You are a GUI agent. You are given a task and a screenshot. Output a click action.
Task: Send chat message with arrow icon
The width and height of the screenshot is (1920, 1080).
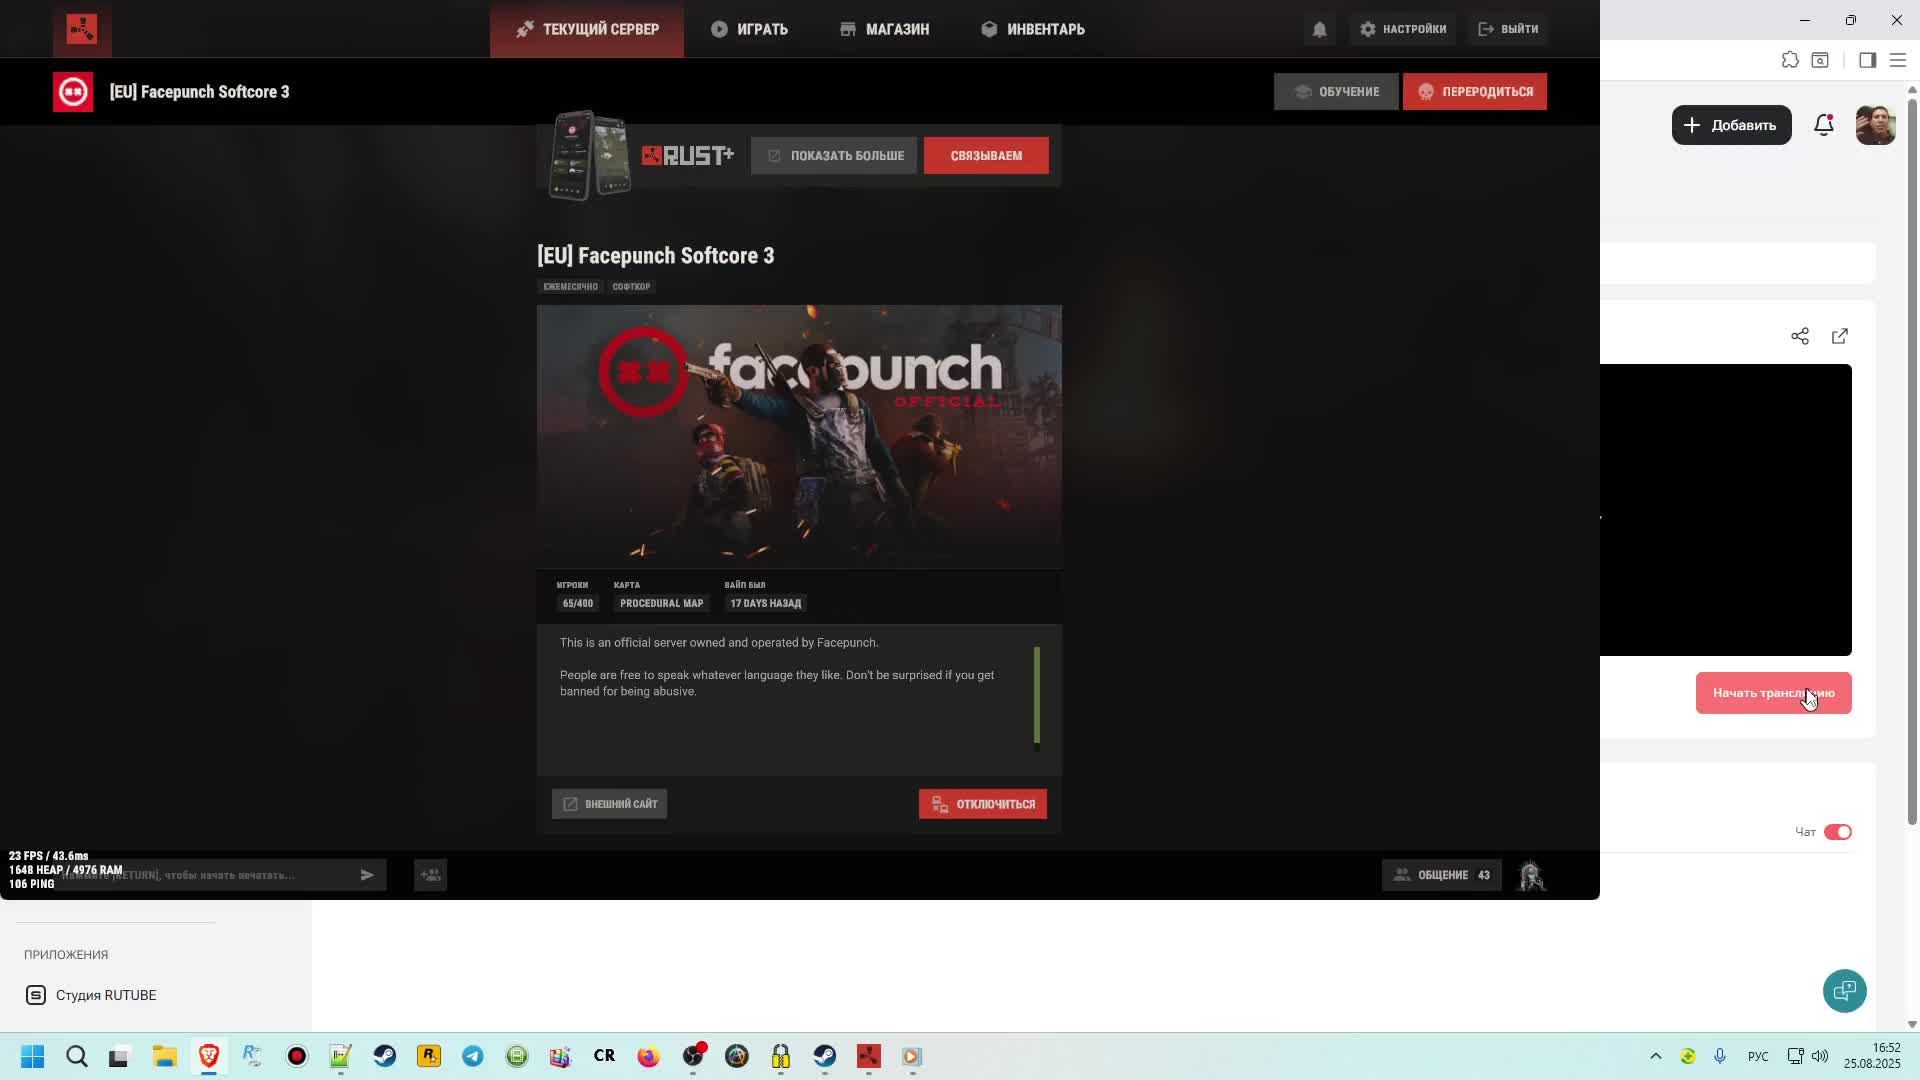click(x=367, y=875)
